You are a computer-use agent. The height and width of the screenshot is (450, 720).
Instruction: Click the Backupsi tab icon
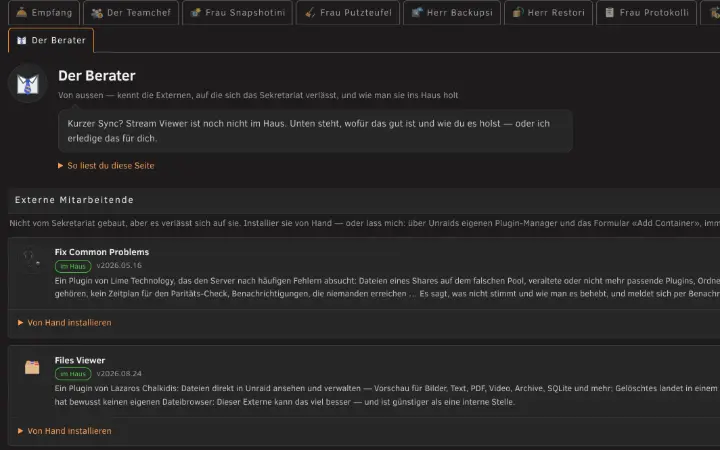point(416,12)
